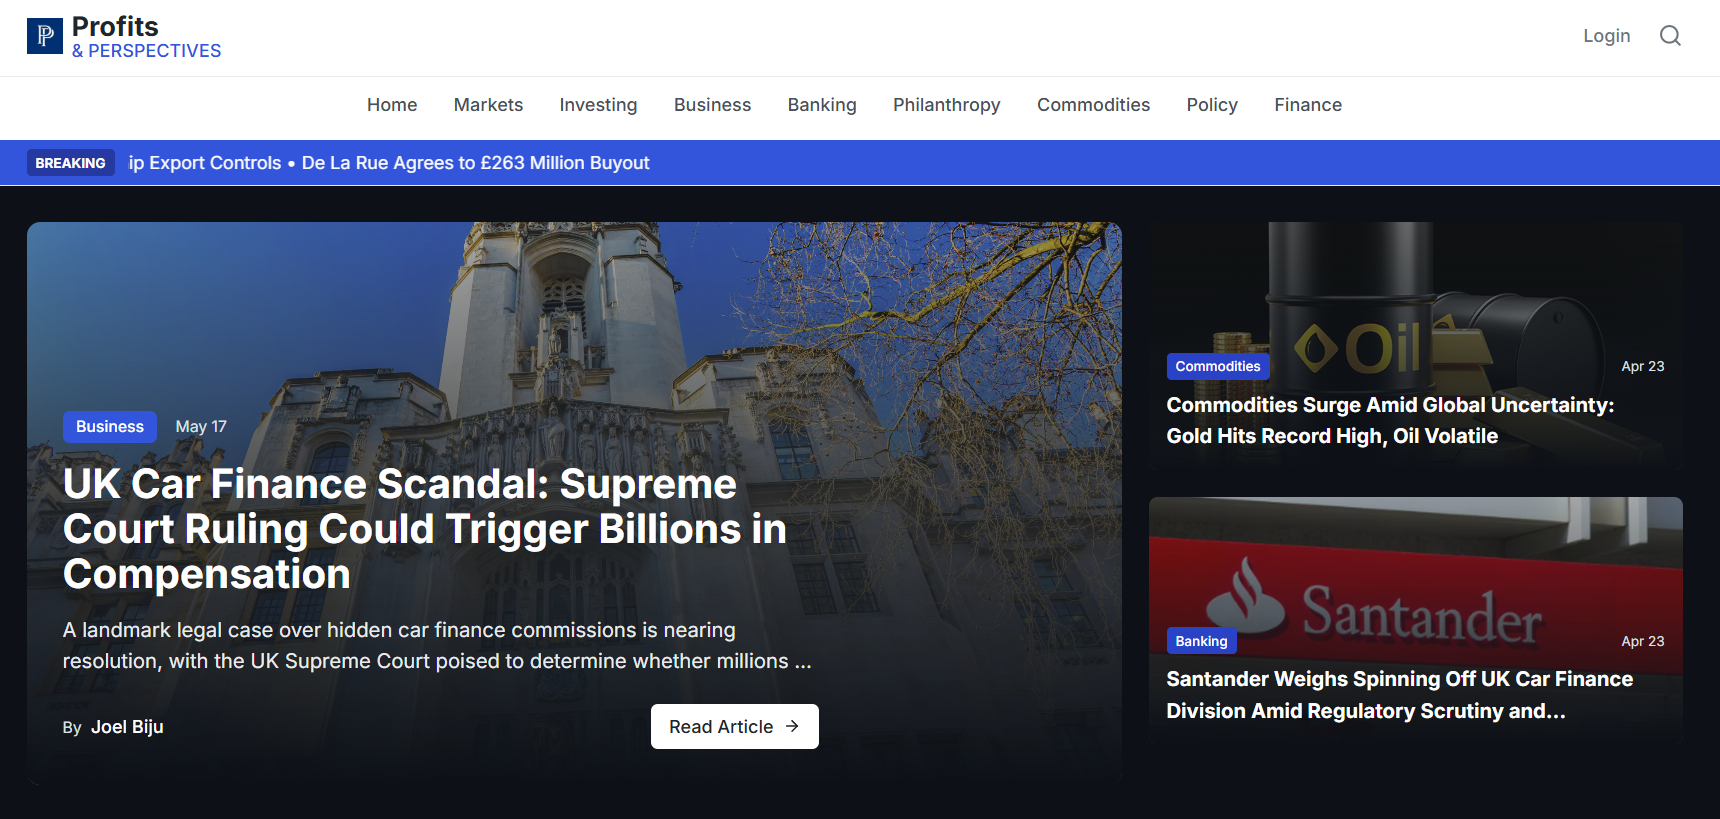Click the blue Business category tag
This screenshot has width=1720, height=819.
[110, 427]
